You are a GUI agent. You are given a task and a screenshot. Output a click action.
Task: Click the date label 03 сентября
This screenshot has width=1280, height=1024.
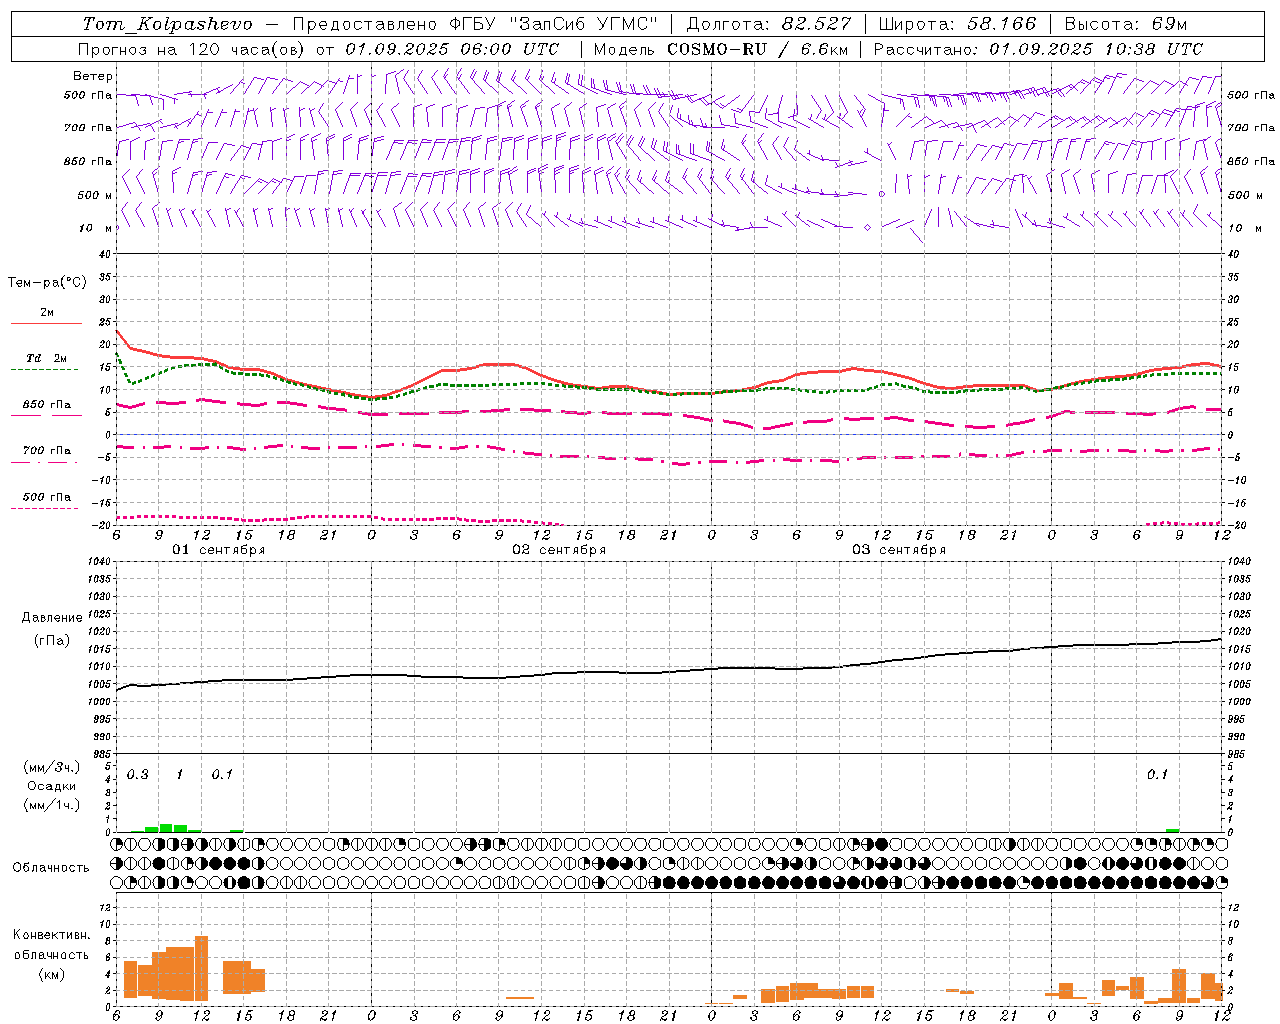(898, 550)
